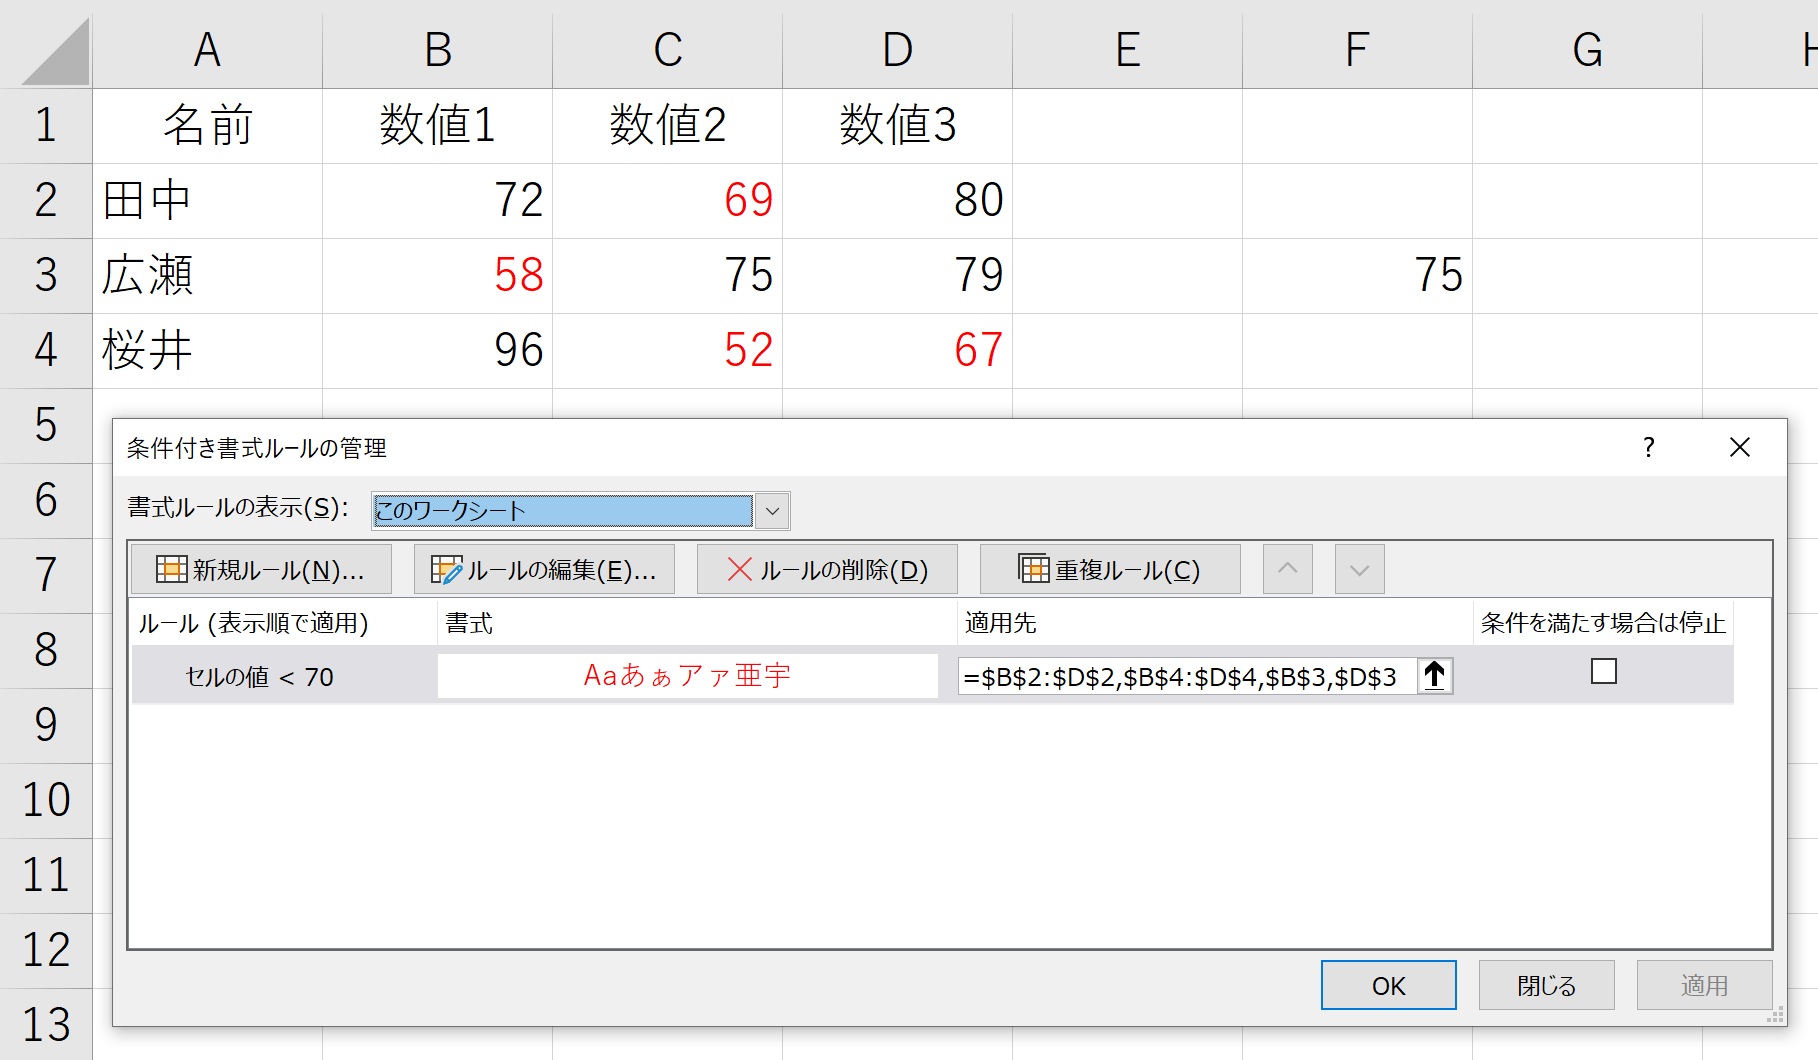Image resolution: width=1818 pixels, height=1060 pixels.
Task: Open dialog help question mark
Action: (1648, 448)
